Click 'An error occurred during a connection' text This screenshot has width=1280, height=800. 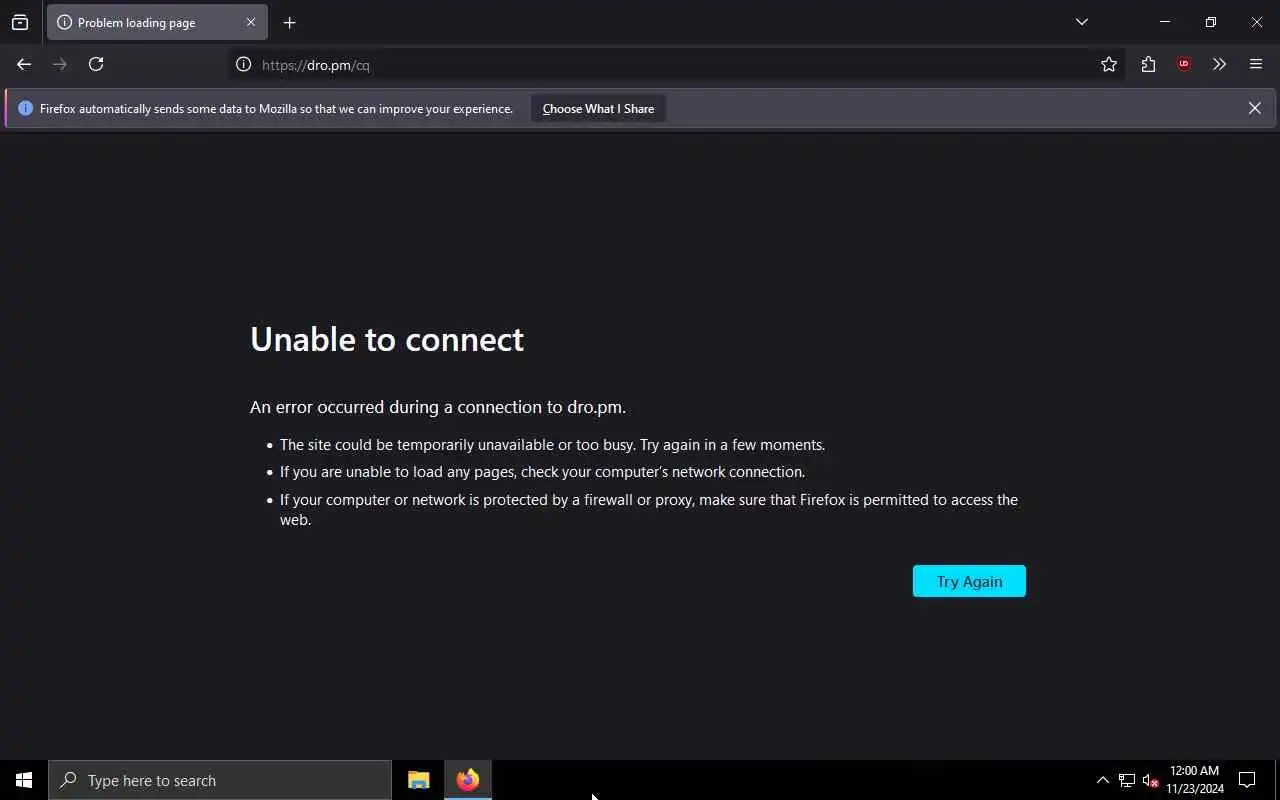(x=438, y=407)
